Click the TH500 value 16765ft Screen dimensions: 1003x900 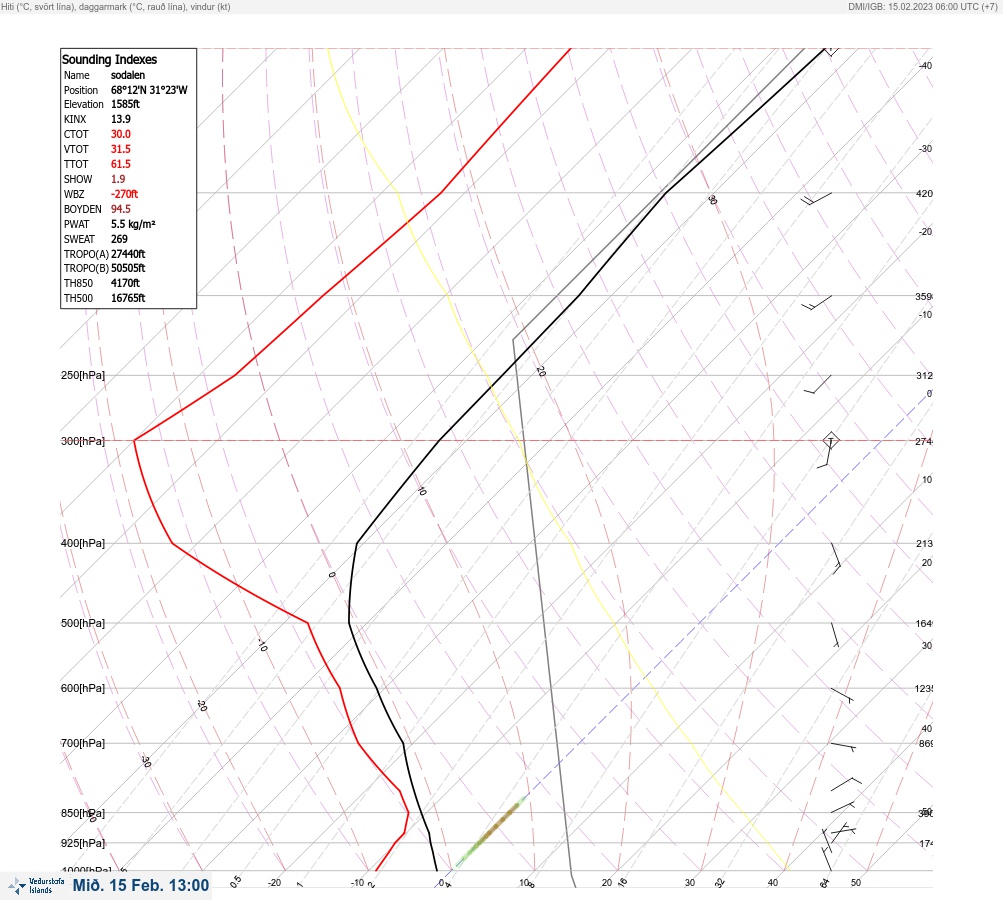[x=128, y=298]
